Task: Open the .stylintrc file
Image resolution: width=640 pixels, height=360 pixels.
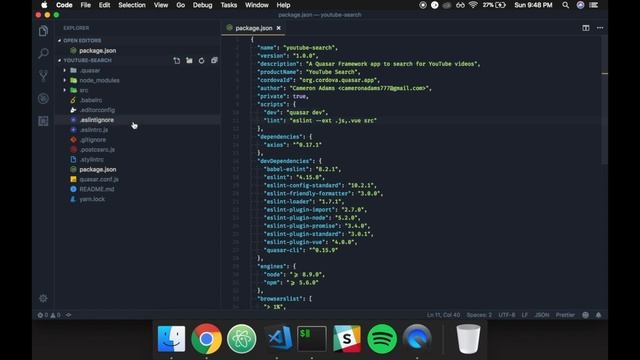Action: (92, 160)
